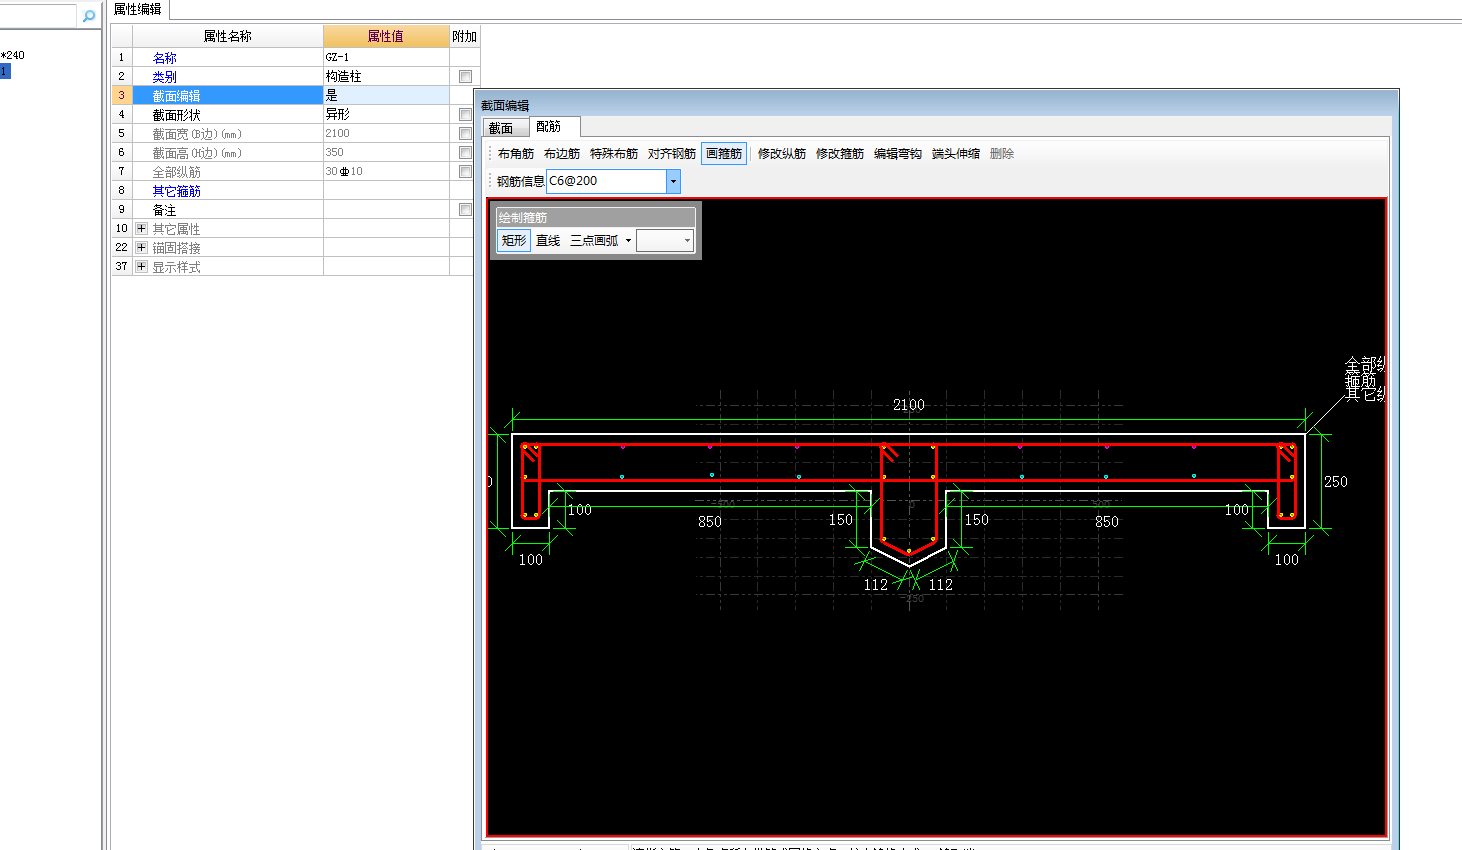Viewport: 1462px width, 850px height.
Task: Toggle the 附加 checkbox for 截面宽 row
Action: click(465, 134)
